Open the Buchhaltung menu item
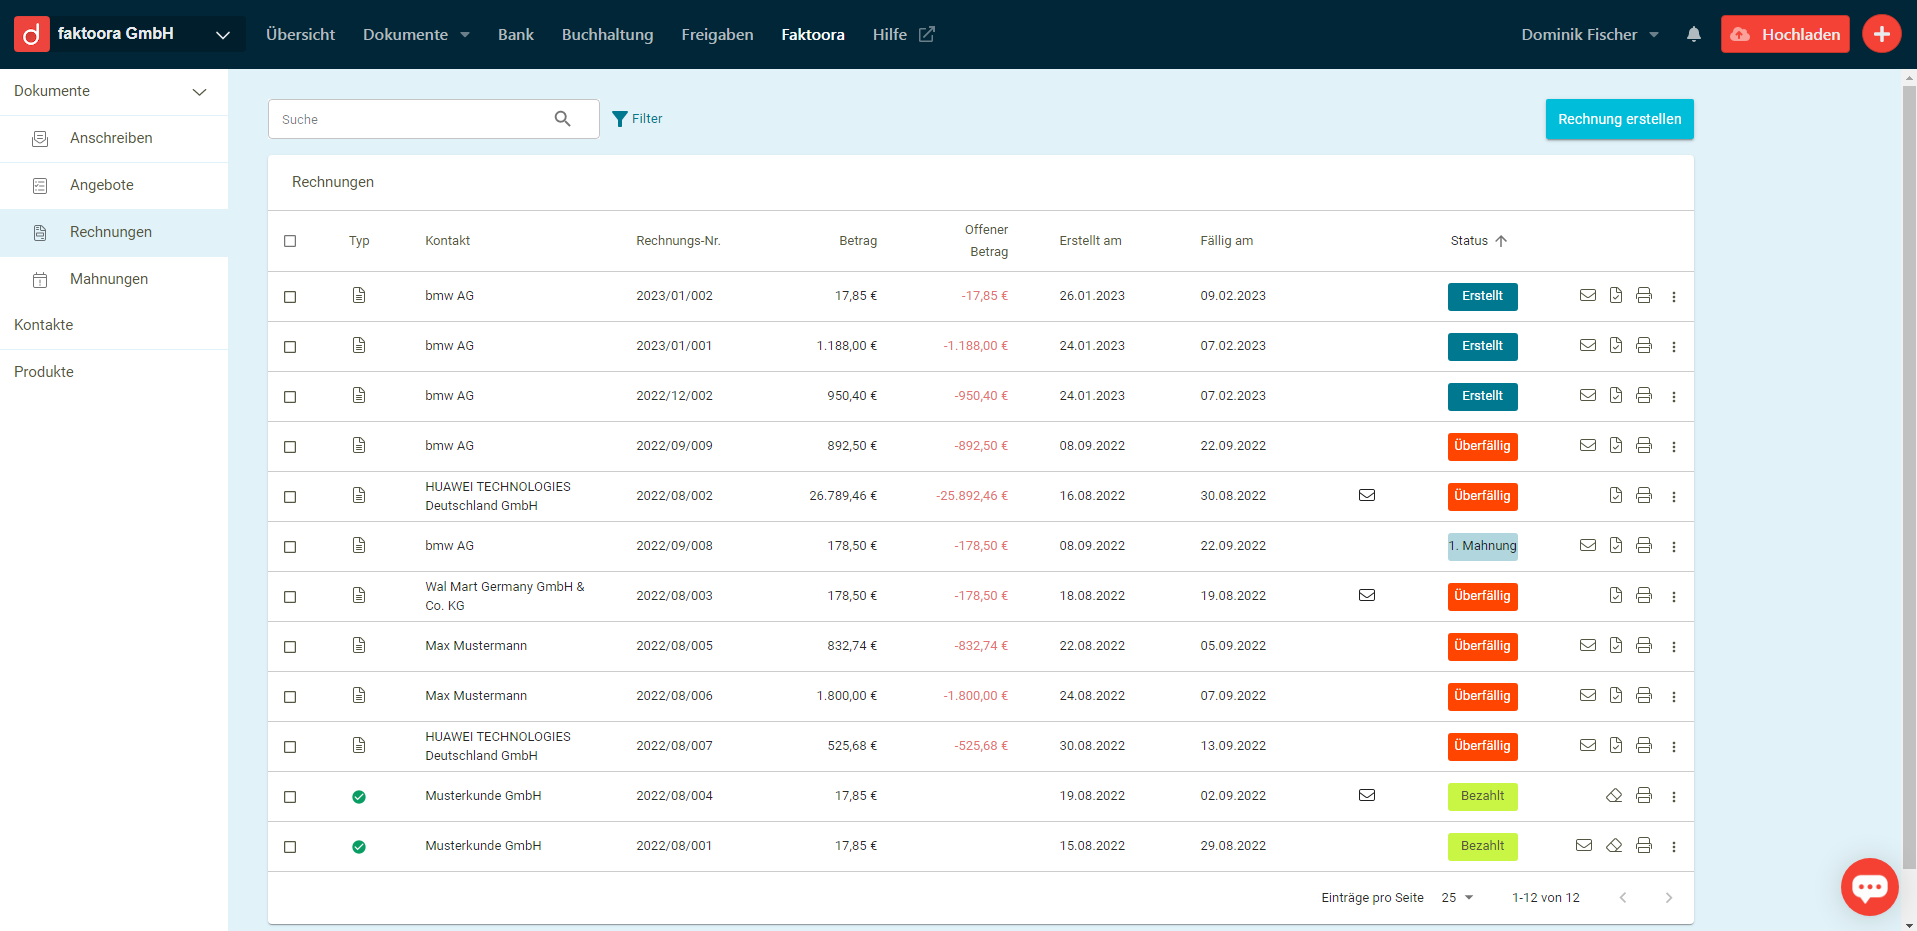This screenshot has width=1917, height=931. point(607,35)
